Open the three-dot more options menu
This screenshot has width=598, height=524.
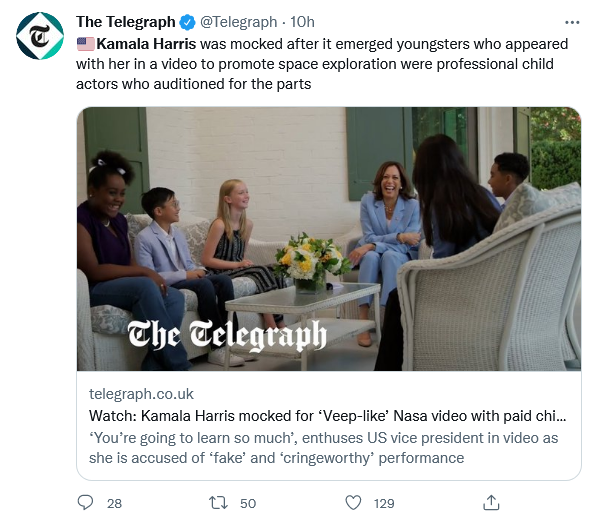click(572, 23)
